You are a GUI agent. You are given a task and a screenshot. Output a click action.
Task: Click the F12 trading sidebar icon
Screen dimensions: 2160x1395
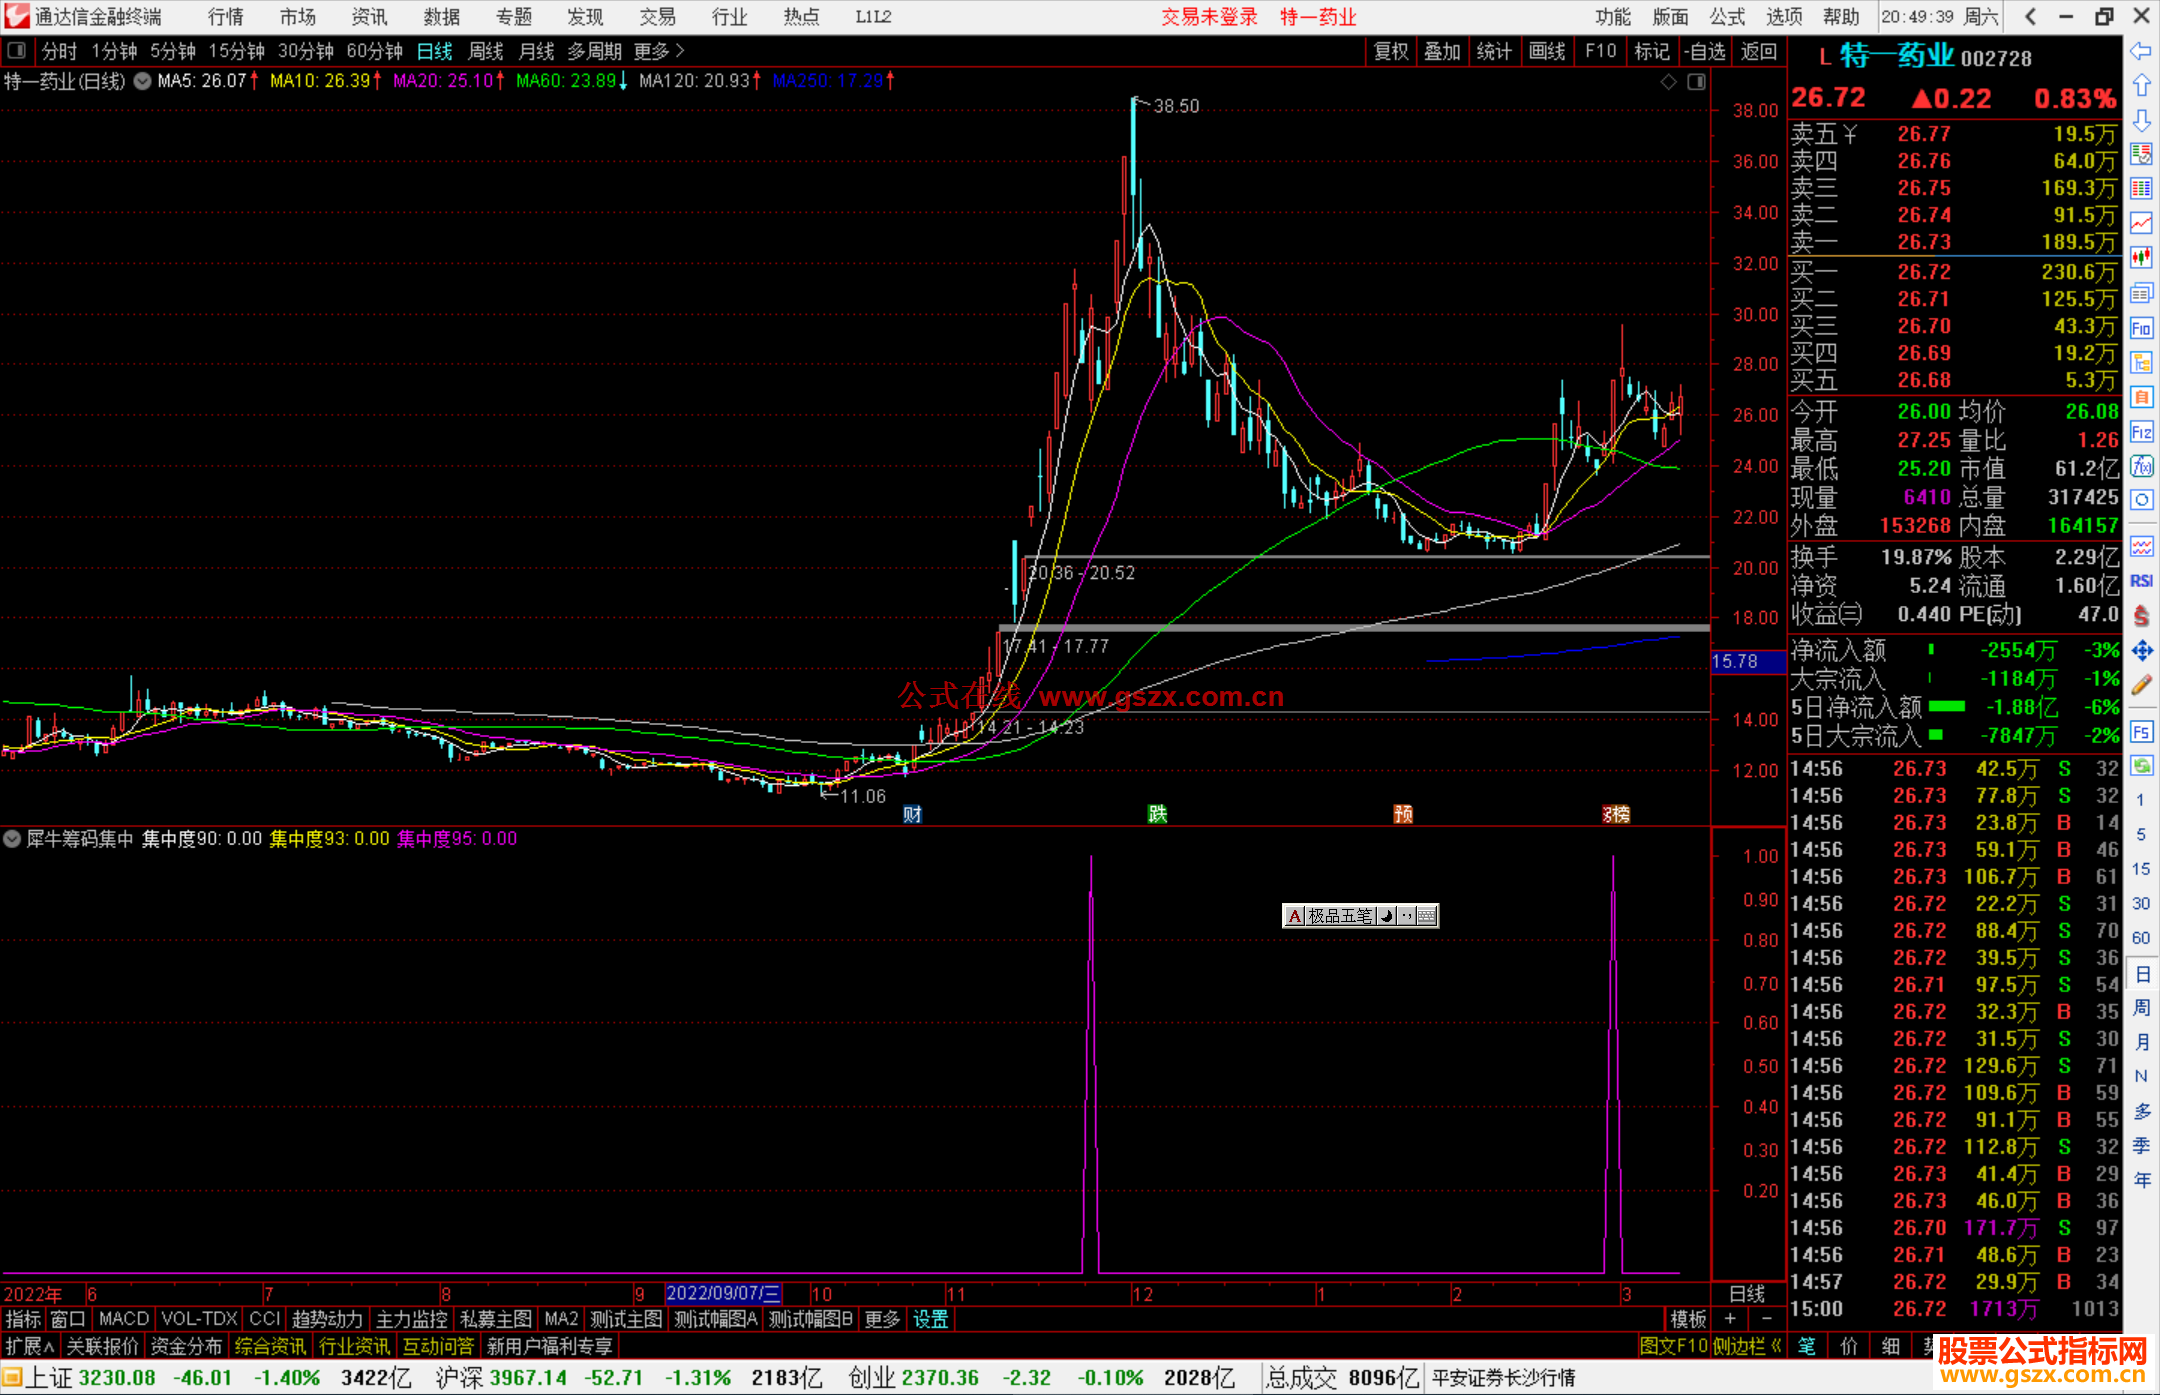(2141, 432)
